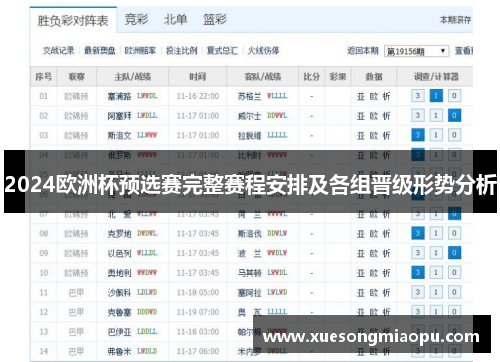Open 亚 data for match 01
The width and height of the screenshot is (500, 362).
pos(361,96)
